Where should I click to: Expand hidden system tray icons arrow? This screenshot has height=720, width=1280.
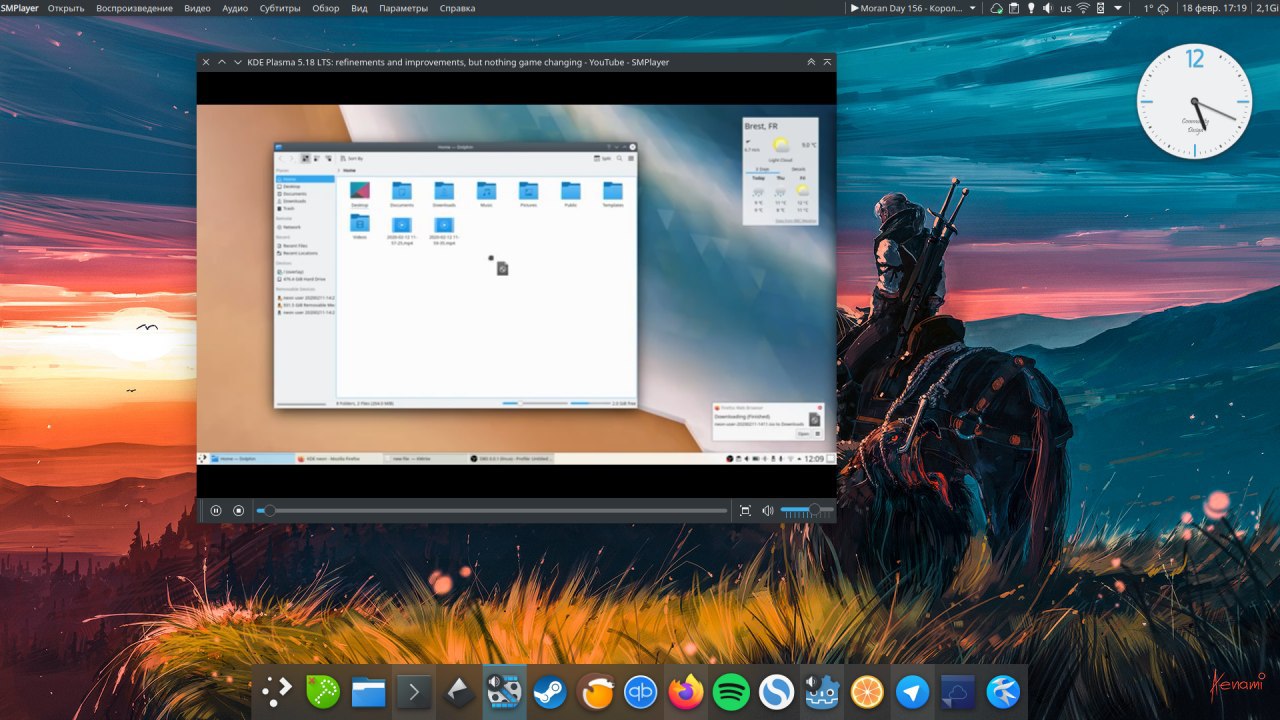pos(1117,8)
